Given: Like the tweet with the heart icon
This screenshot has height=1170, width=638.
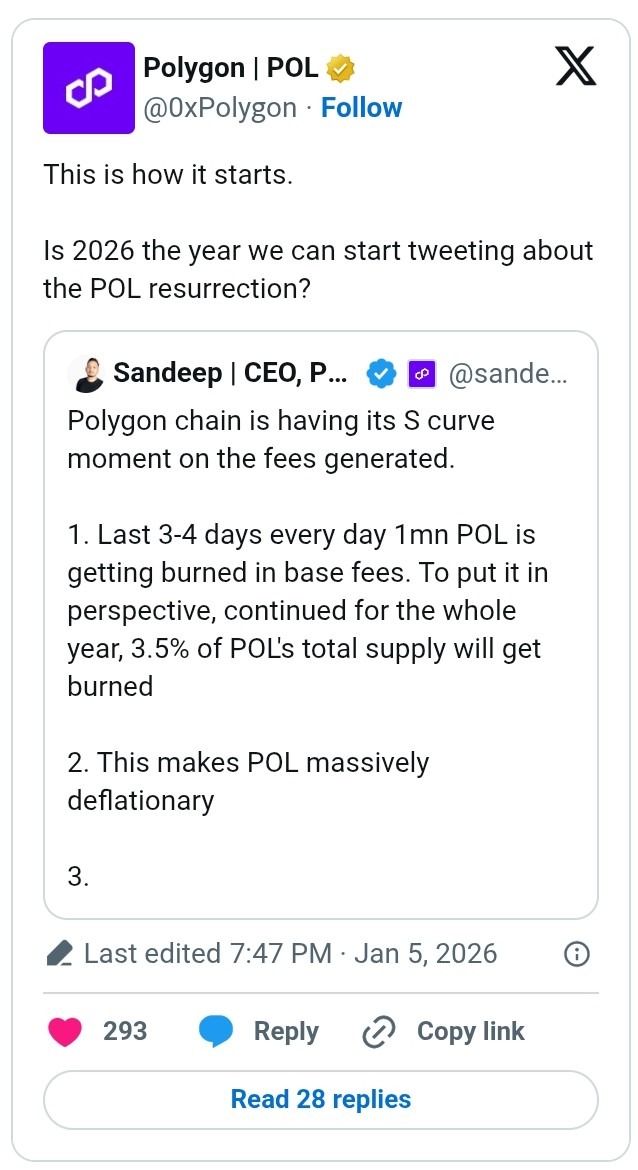Looking at the screenshot, I should click(x=66, y=1032).
